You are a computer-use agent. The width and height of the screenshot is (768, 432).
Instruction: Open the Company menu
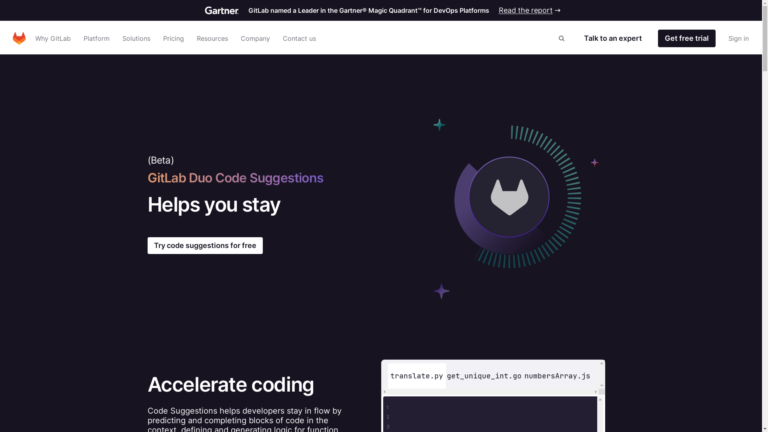255,38
